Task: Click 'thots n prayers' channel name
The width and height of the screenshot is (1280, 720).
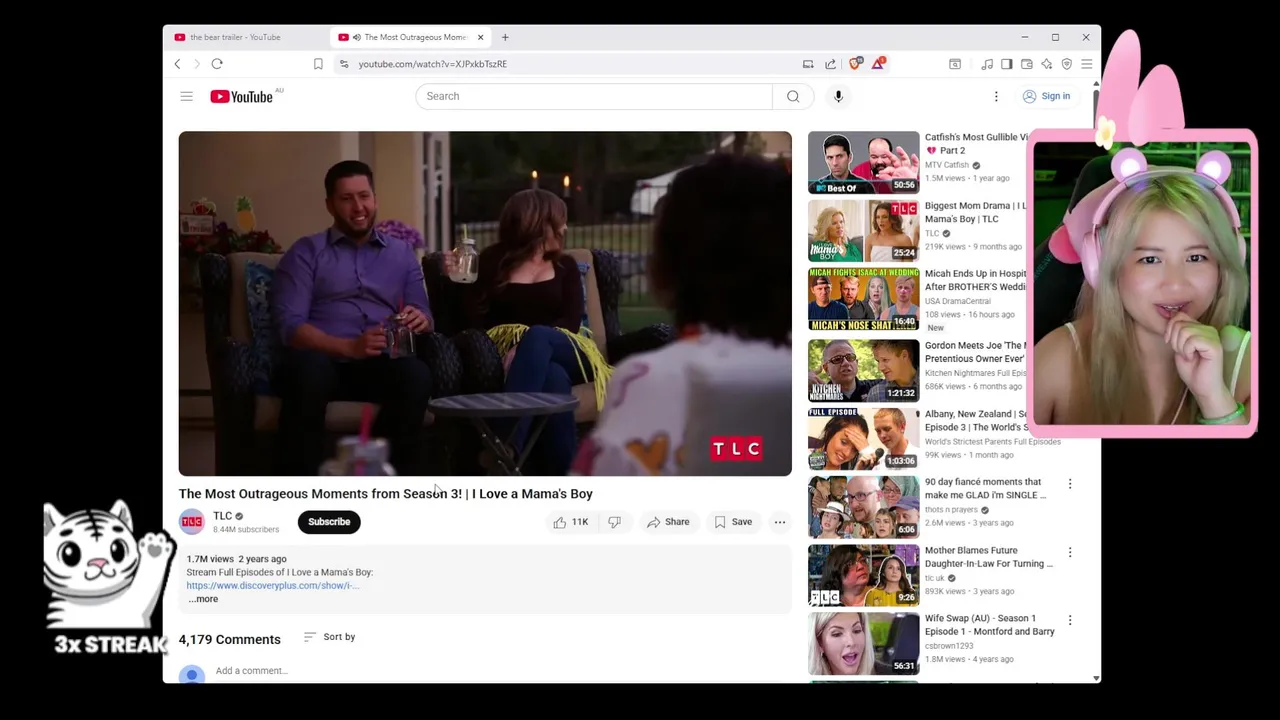Action: point(951,510)
